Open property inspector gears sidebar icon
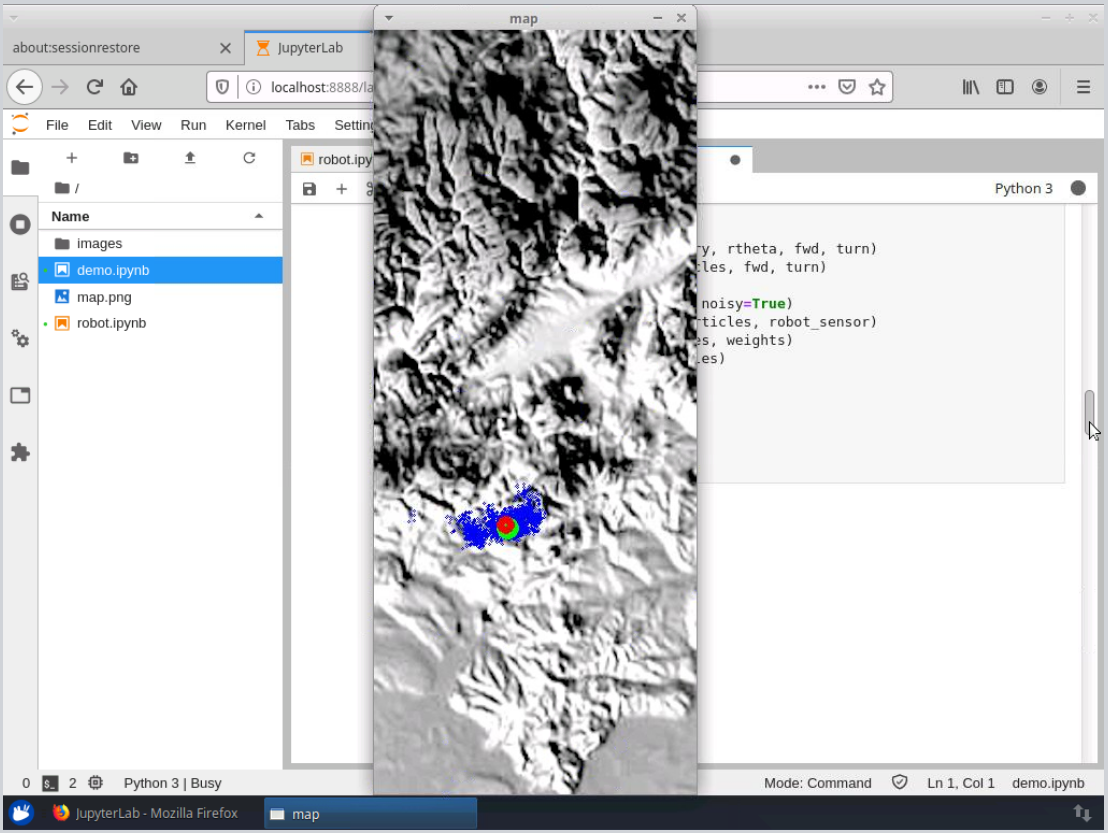The width and height of the screenshot is (1108, 833). (x=20, y=338)
